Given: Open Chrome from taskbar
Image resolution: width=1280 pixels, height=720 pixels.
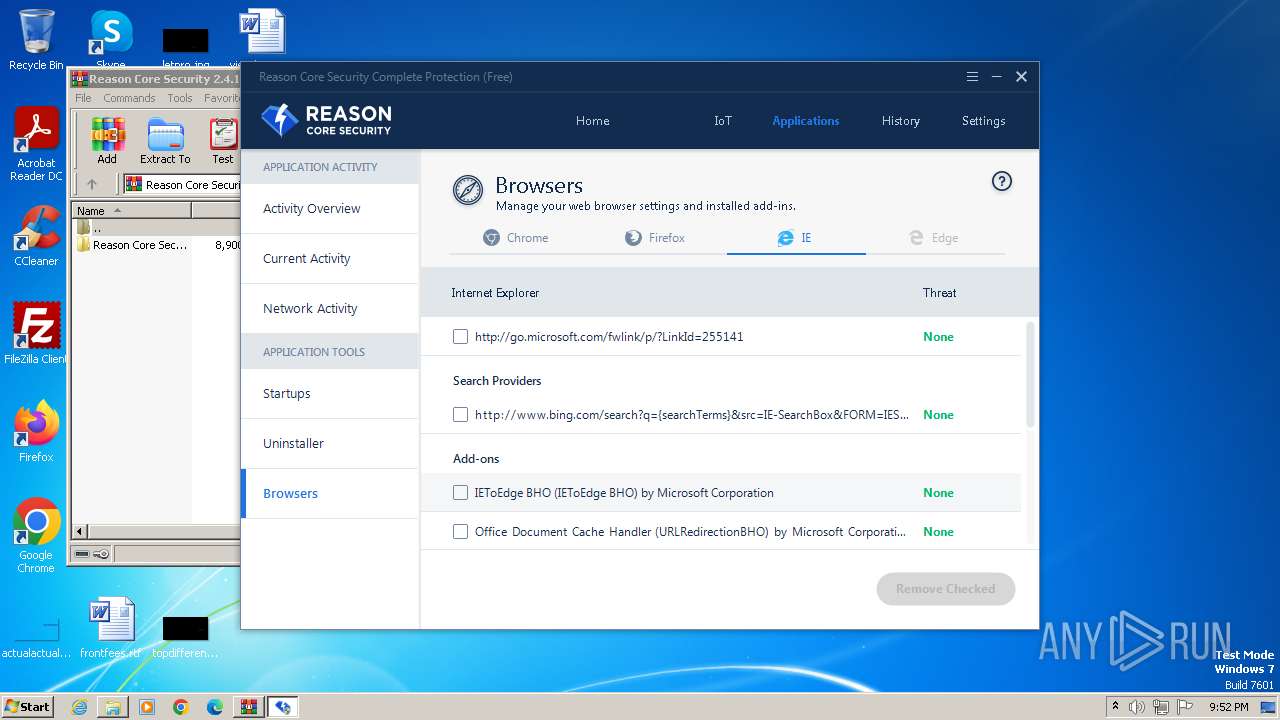Looking at the screenshot, I should point(181,707).
